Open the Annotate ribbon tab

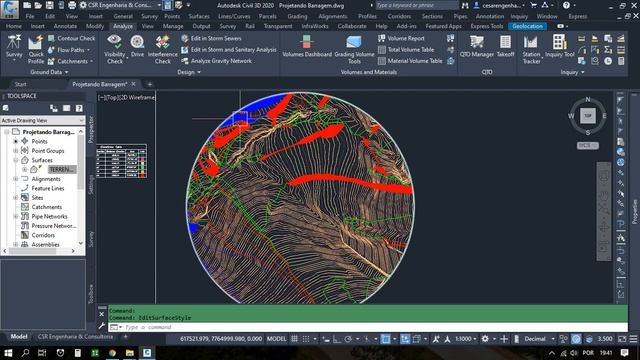65,26
